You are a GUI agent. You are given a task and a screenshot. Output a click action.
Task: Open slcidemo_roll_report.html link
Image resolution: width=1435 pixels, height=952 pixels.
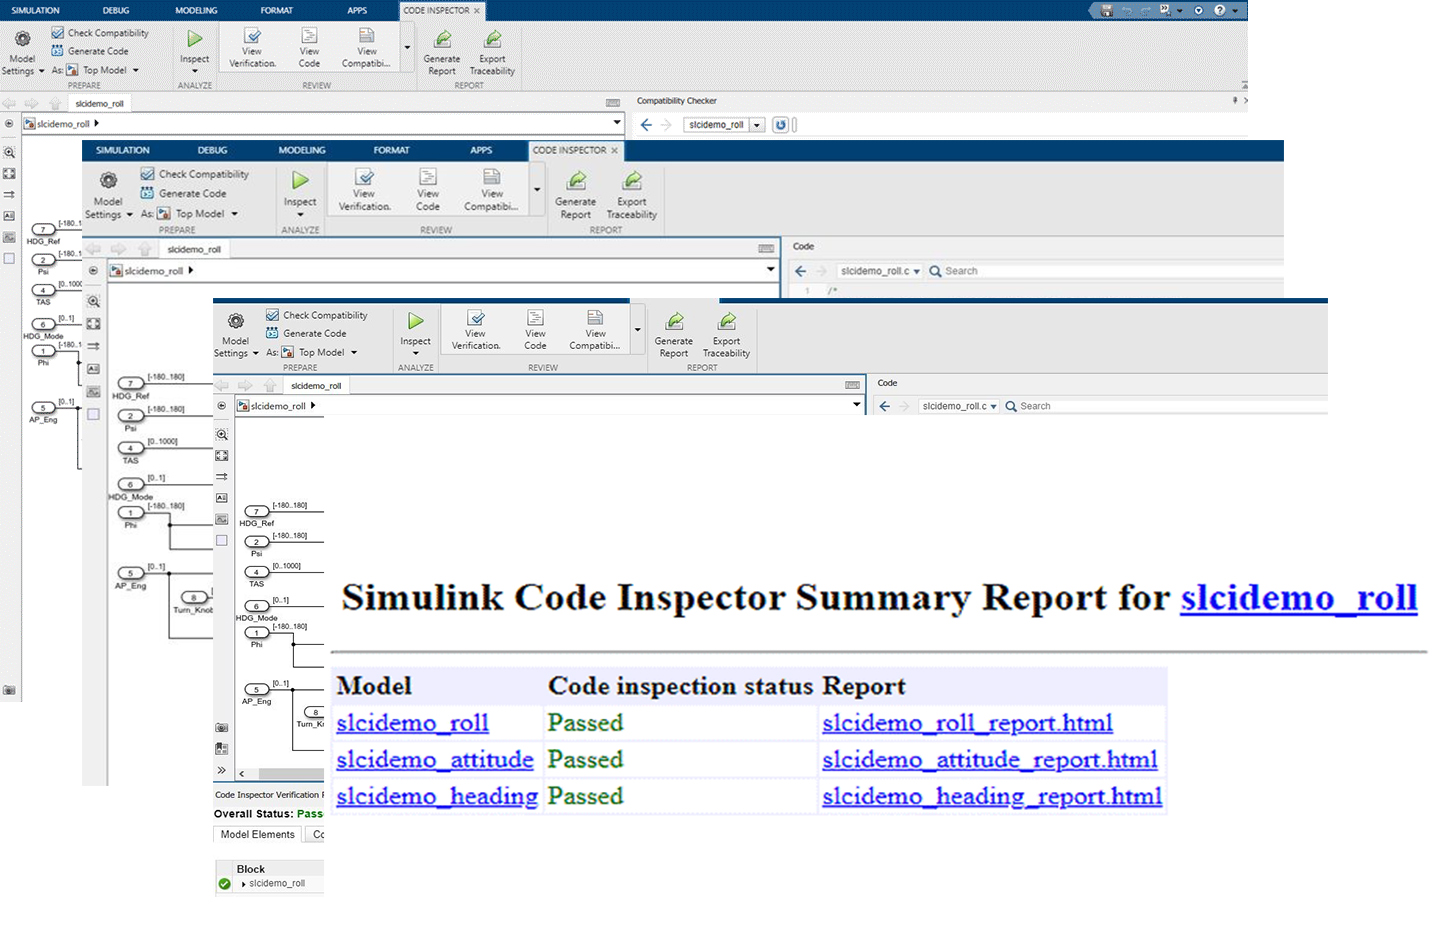(967, 723)
